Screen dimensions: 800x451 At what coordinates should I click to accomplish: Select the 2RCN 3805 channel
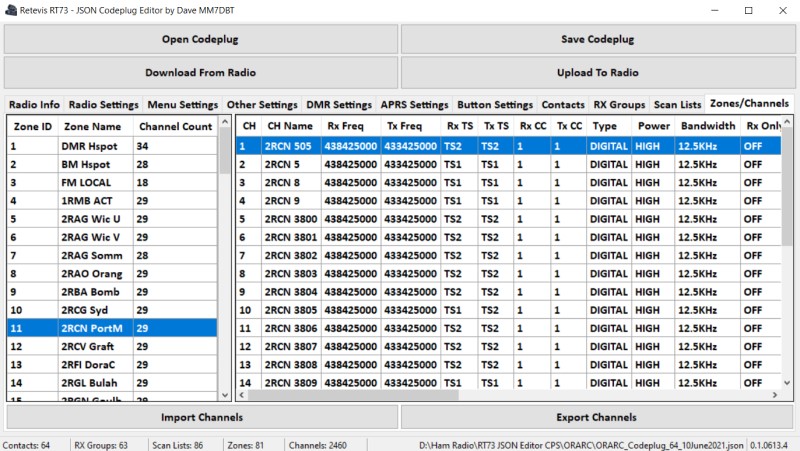[x=291, y=310]
